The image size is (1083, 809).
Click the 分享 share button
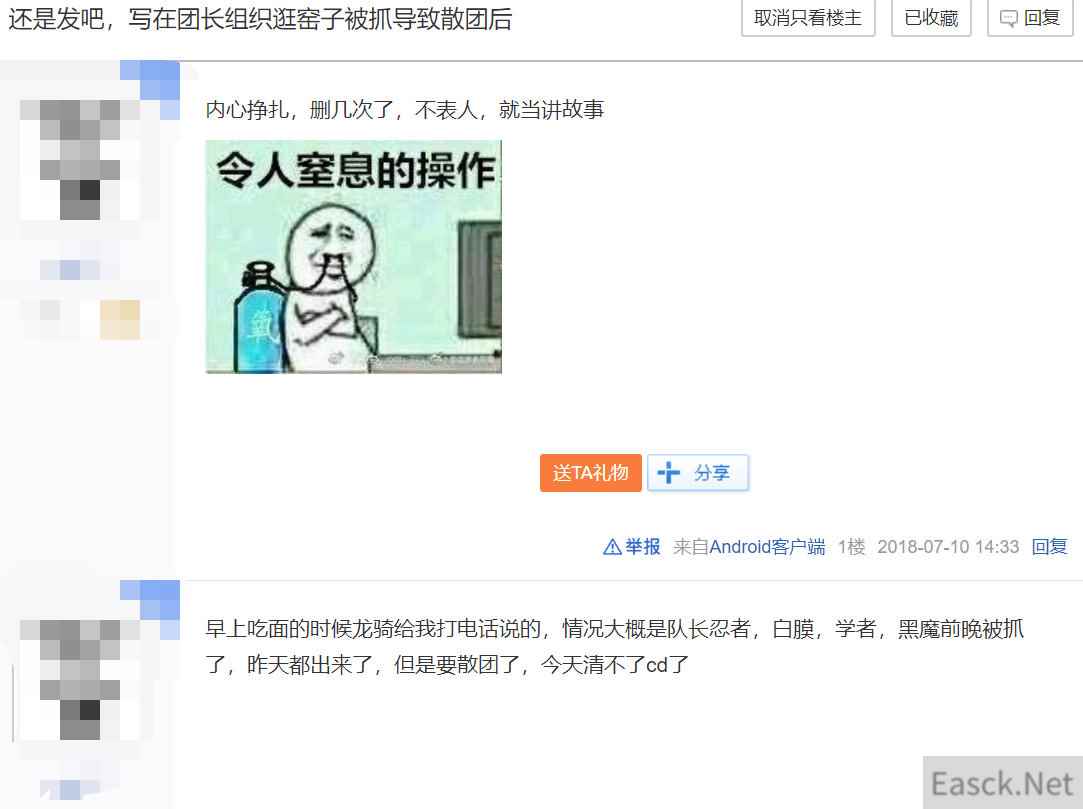click(x=698, y=473)
